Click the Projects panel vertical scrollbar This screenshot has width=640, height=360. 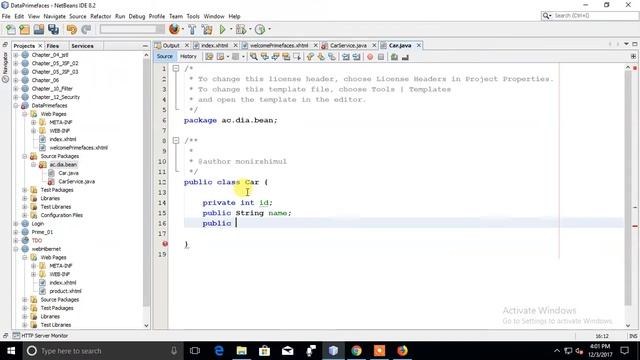146,182
